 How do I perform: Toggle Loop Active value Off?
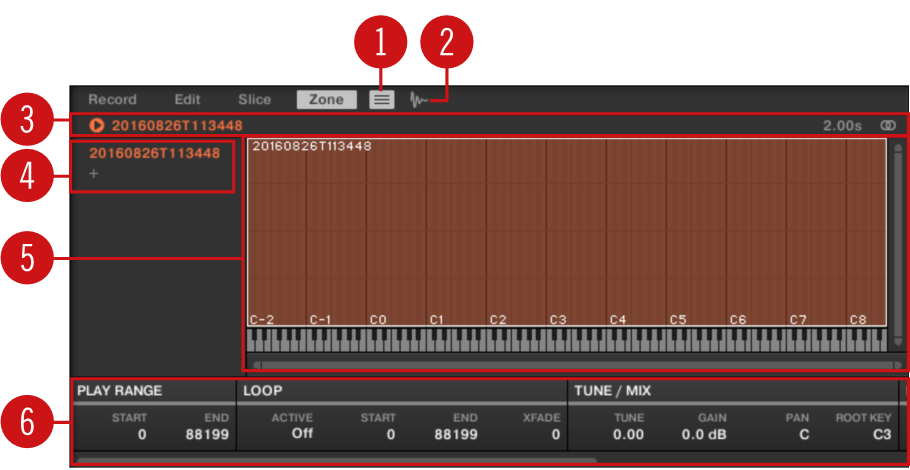(x=302, y=434)
